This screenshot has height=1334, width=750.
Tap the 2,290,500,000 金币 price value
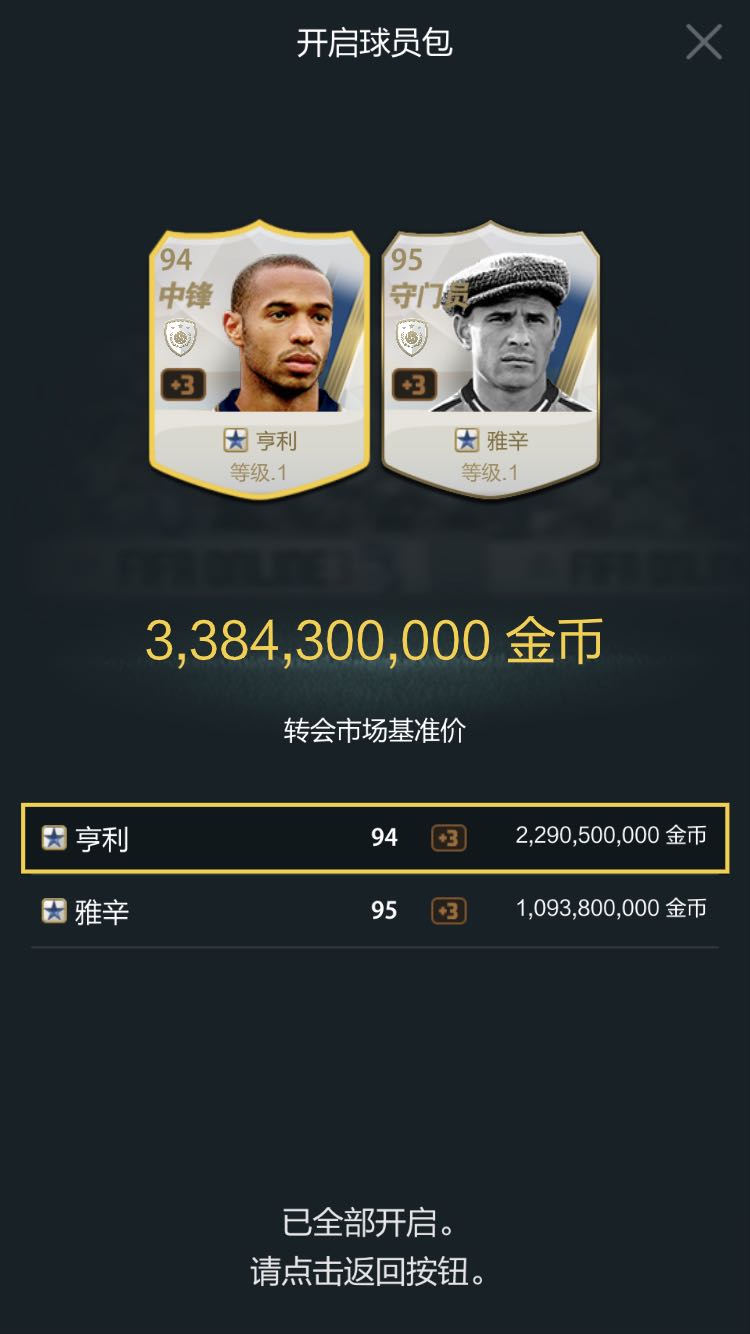tap(611, 836)
